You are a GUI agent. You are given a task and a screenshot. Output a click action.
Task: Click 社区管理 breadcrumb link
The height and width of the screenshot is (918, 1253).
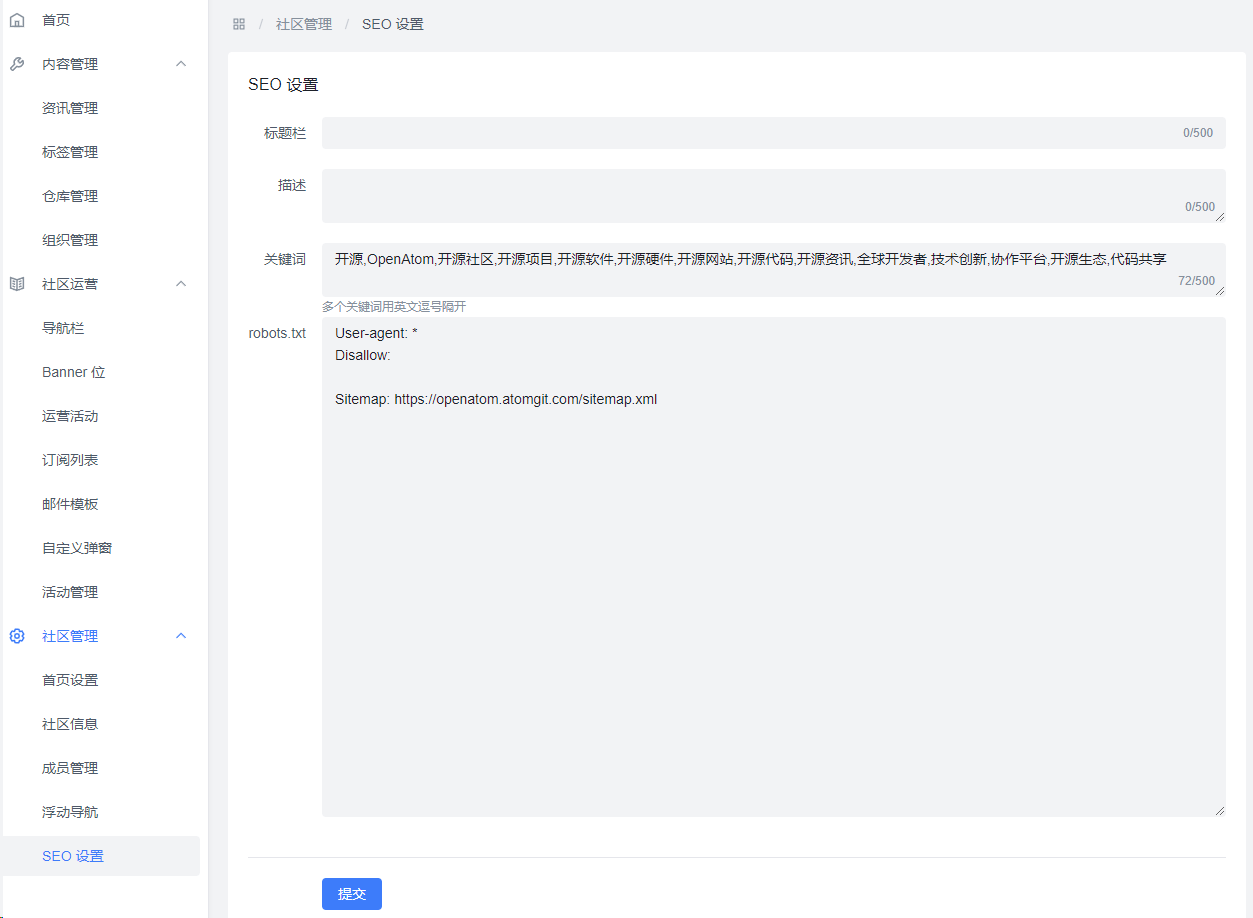(x=304, y=24)
